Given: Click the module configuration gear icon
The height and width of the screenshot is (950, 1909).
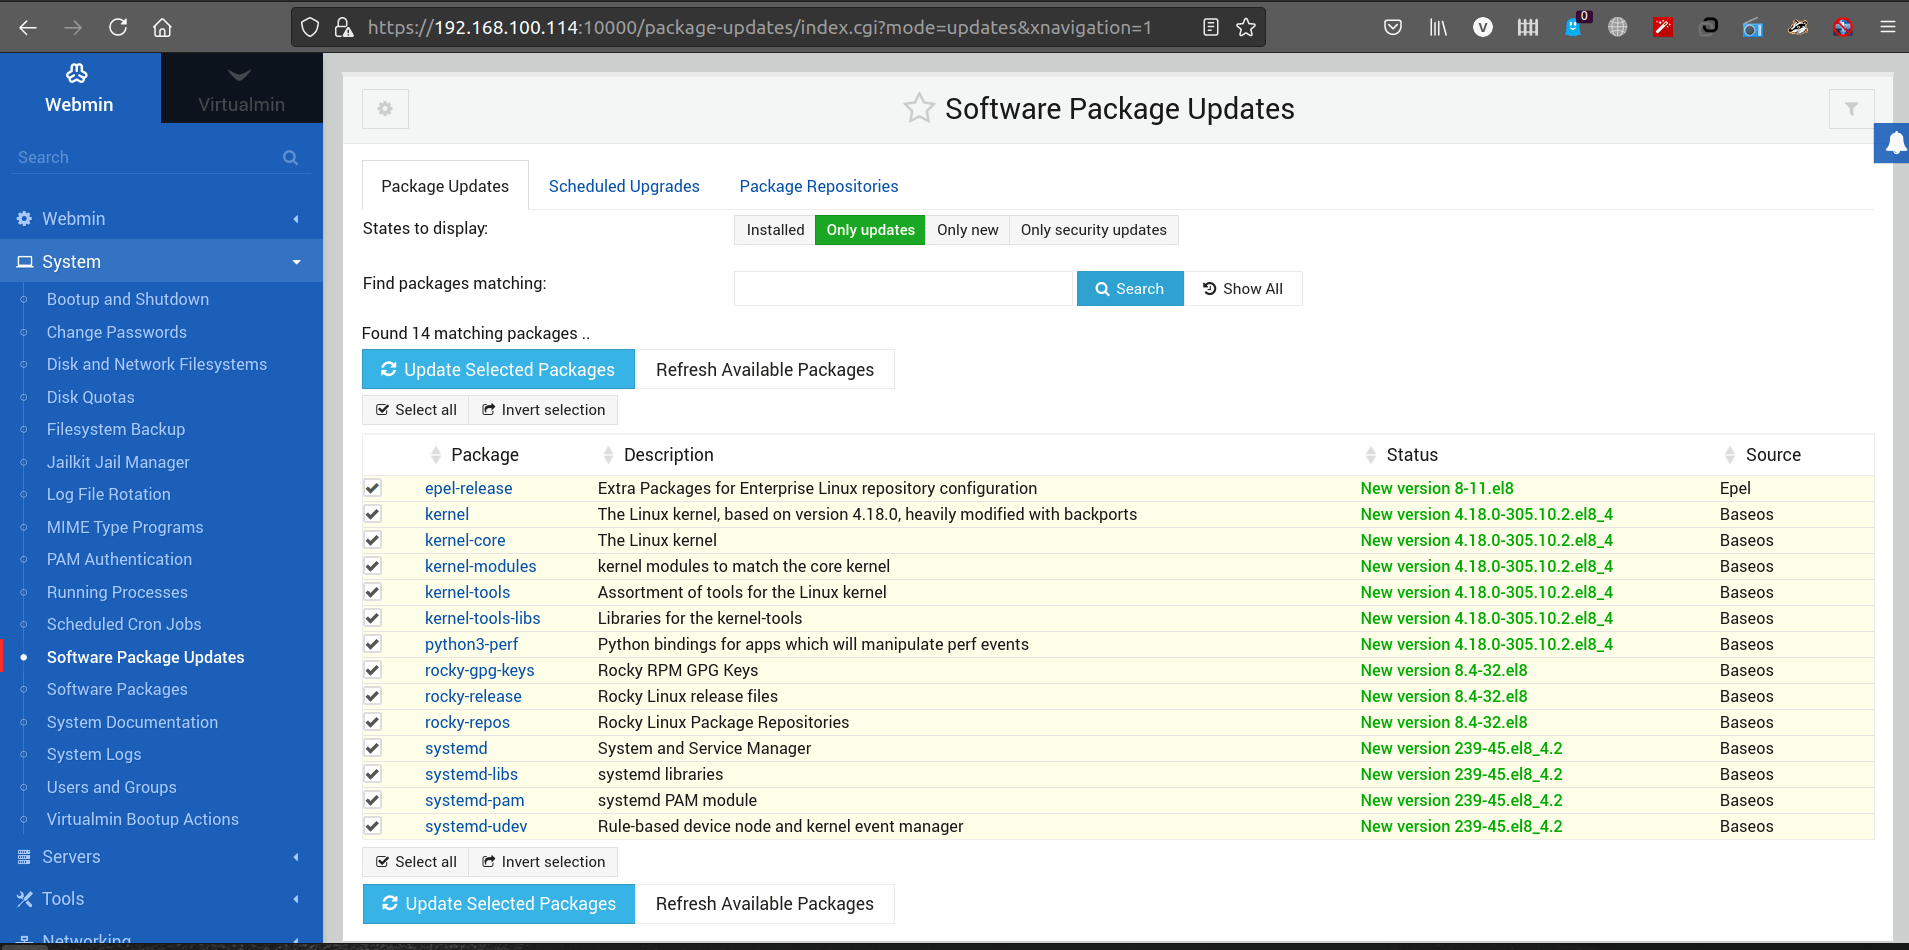Looking at the screenshot, I should tap(385, 109).
